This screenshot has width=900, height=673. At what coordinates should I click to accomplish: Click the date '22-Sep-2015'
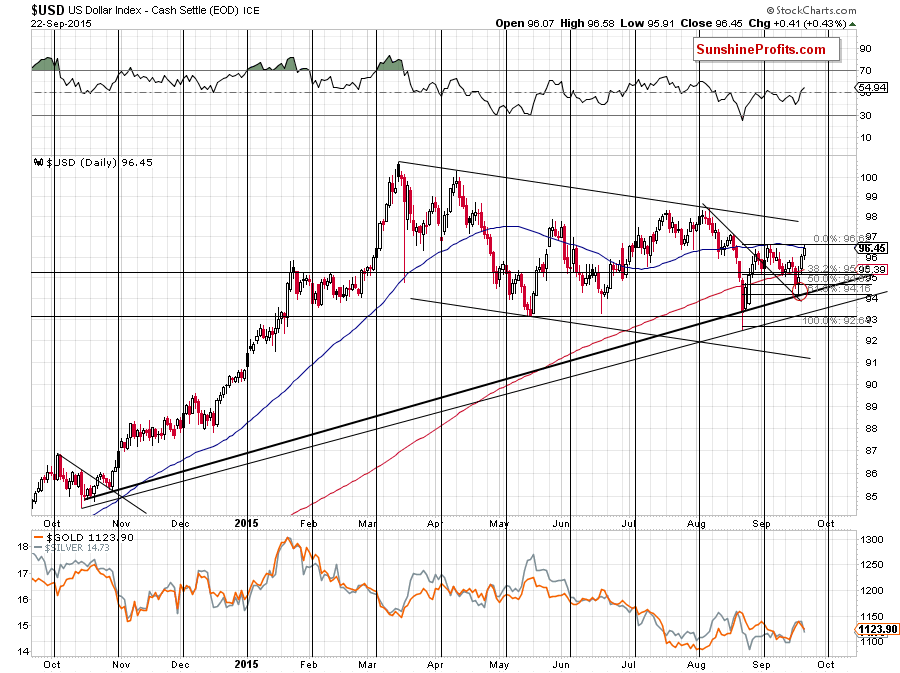[x=61, y=24]
